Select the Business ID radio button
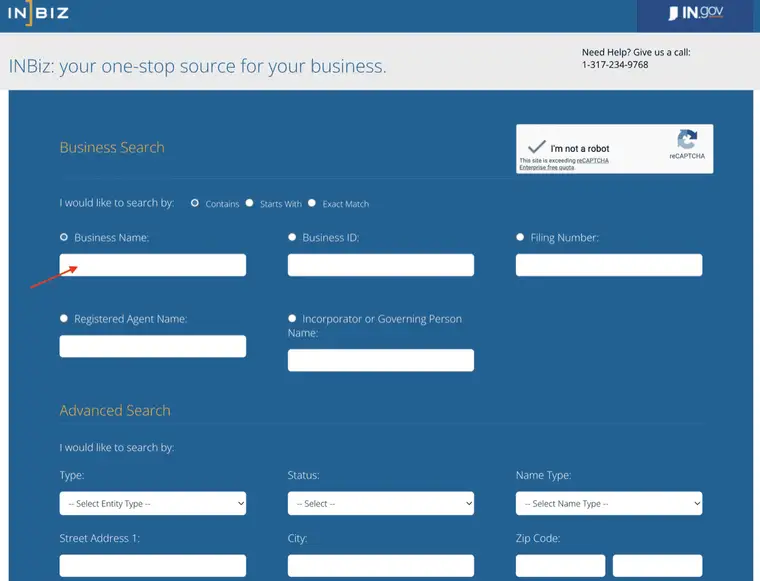The height and width of the screenshot is (581, 760). [x=292, y=237]
